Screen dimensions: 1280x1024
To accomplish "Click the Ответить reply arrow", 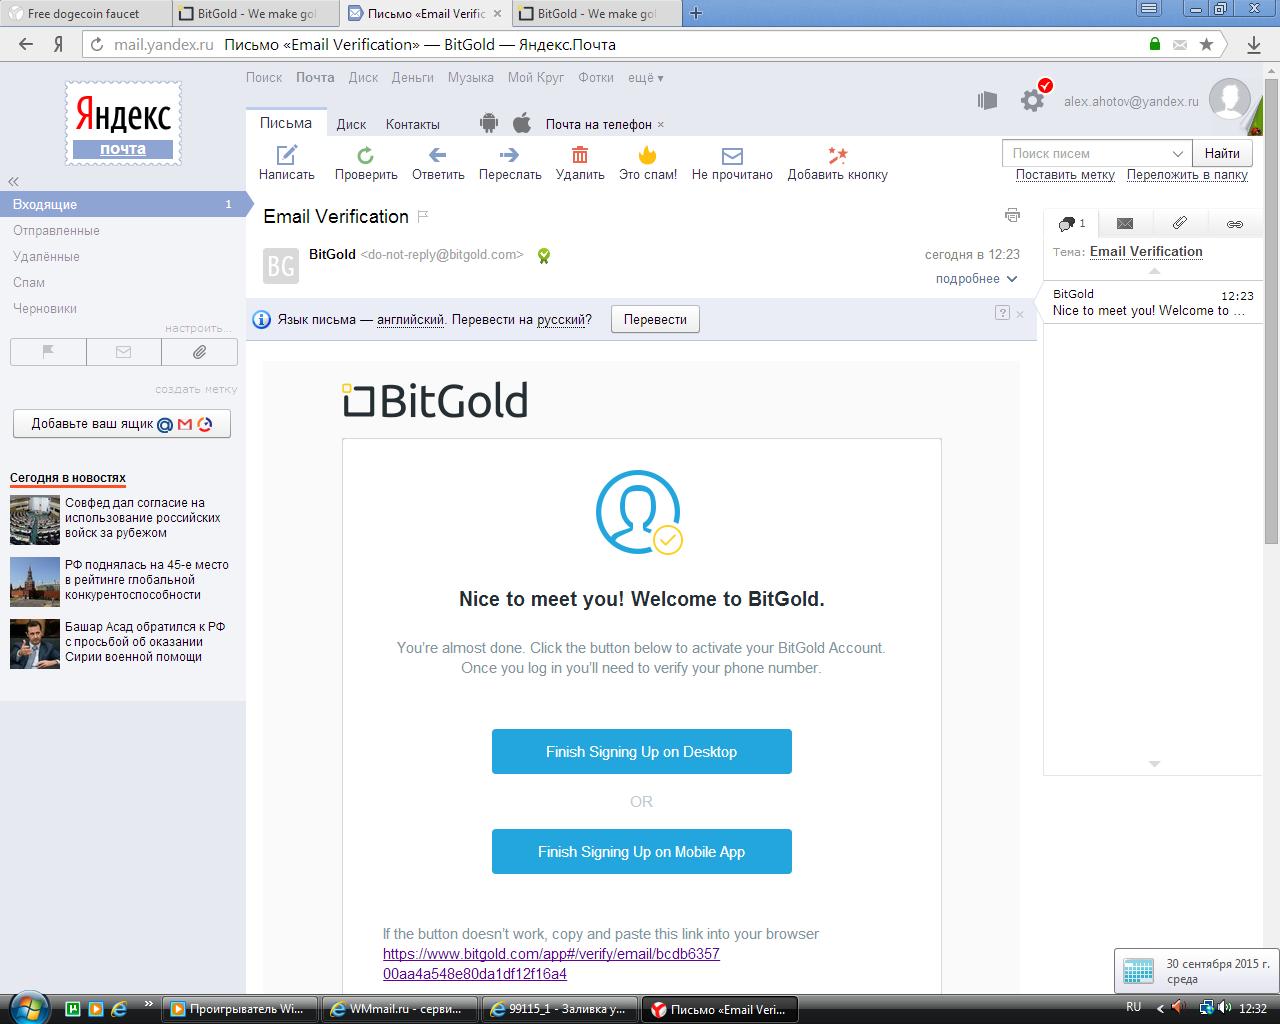I will (x=437, y=155).
